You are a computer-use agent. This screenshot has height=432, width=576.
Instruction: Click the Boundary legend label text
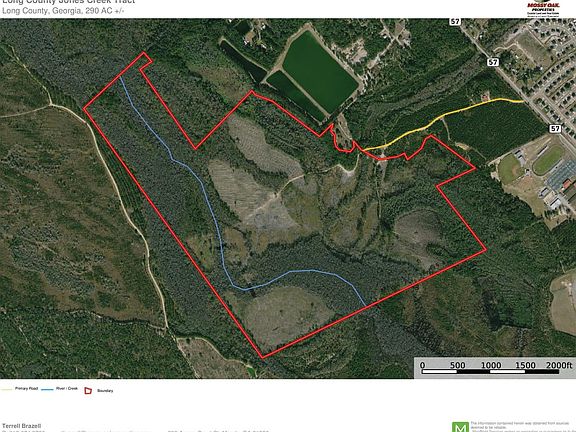click(105, 391)
